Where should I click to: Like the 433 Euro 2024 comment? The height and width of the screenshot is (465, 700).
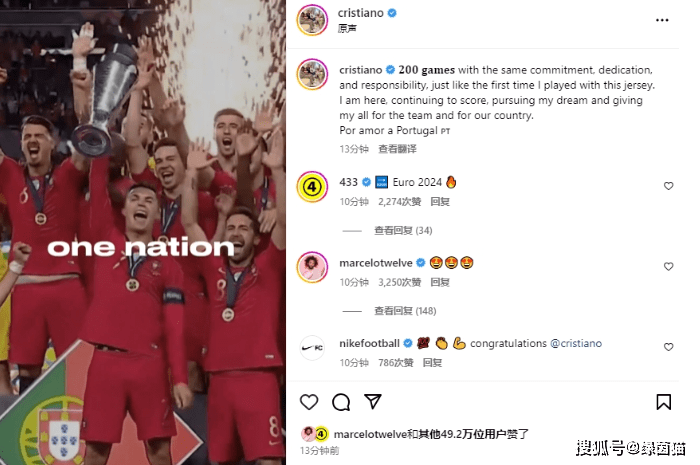pyautogui.click(x=668, y=186)
